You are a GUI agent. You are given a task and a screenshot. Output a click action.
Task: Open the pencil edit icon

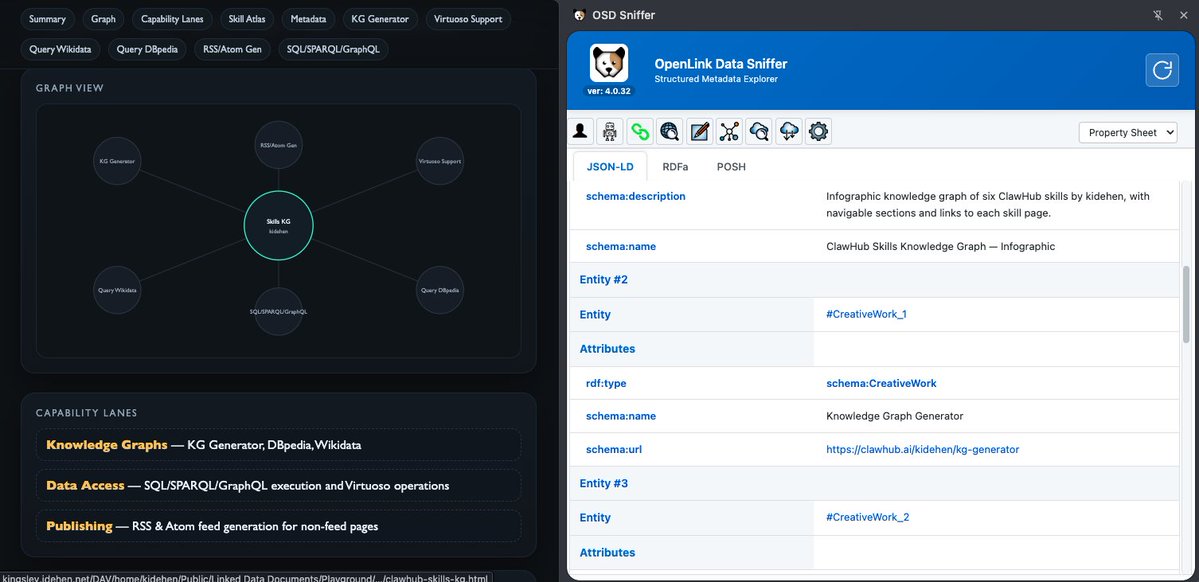[x=699, y=132]
